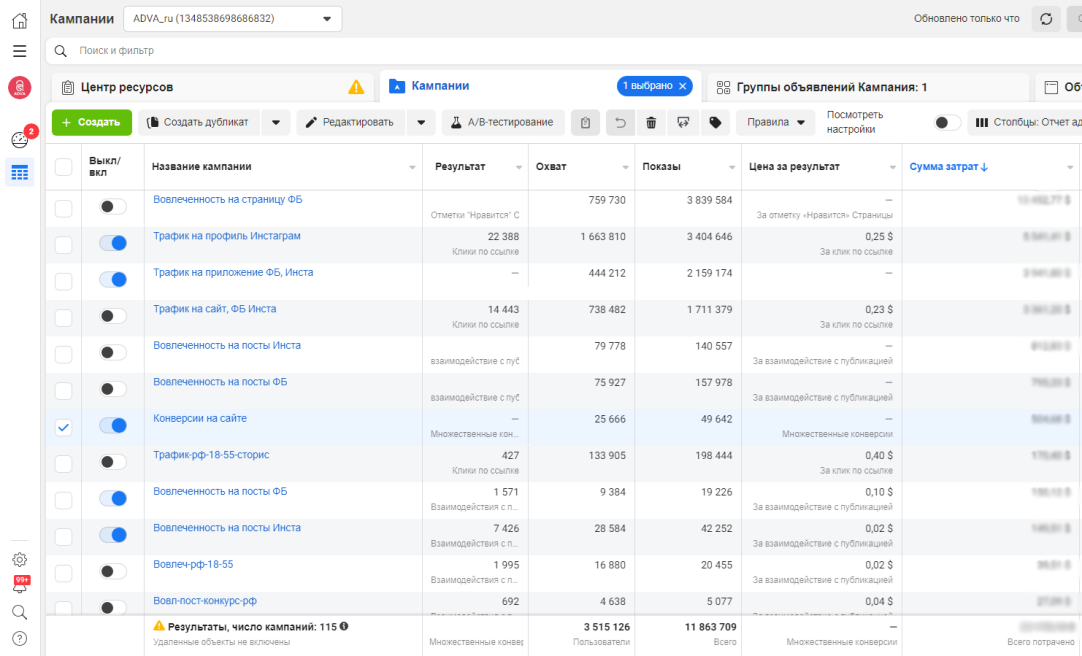
Task: Open settings gear in left sidebar
Action: (19, 559)
